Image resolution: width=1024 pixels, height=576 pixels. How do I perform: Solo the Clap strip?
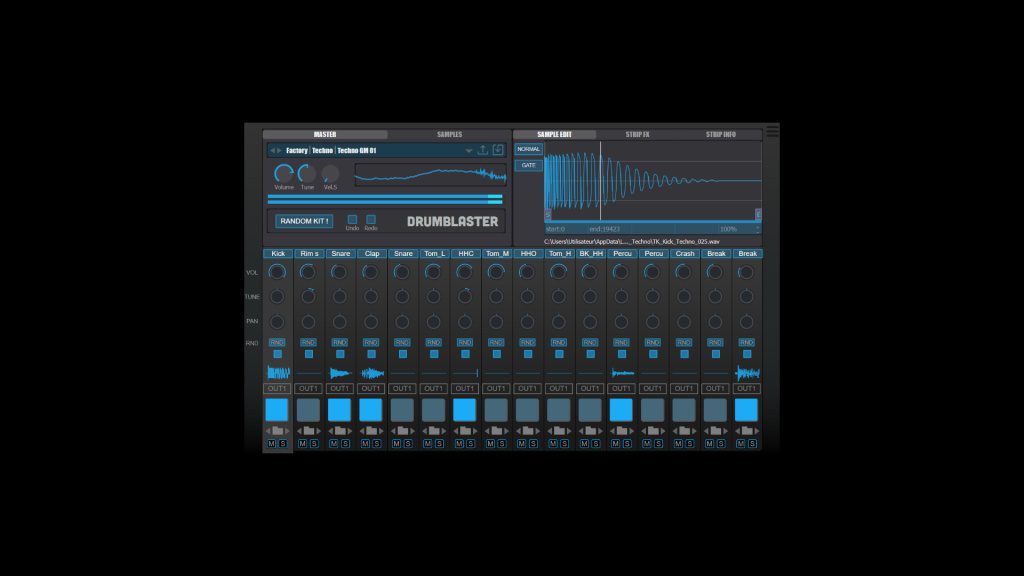point(377,443)
